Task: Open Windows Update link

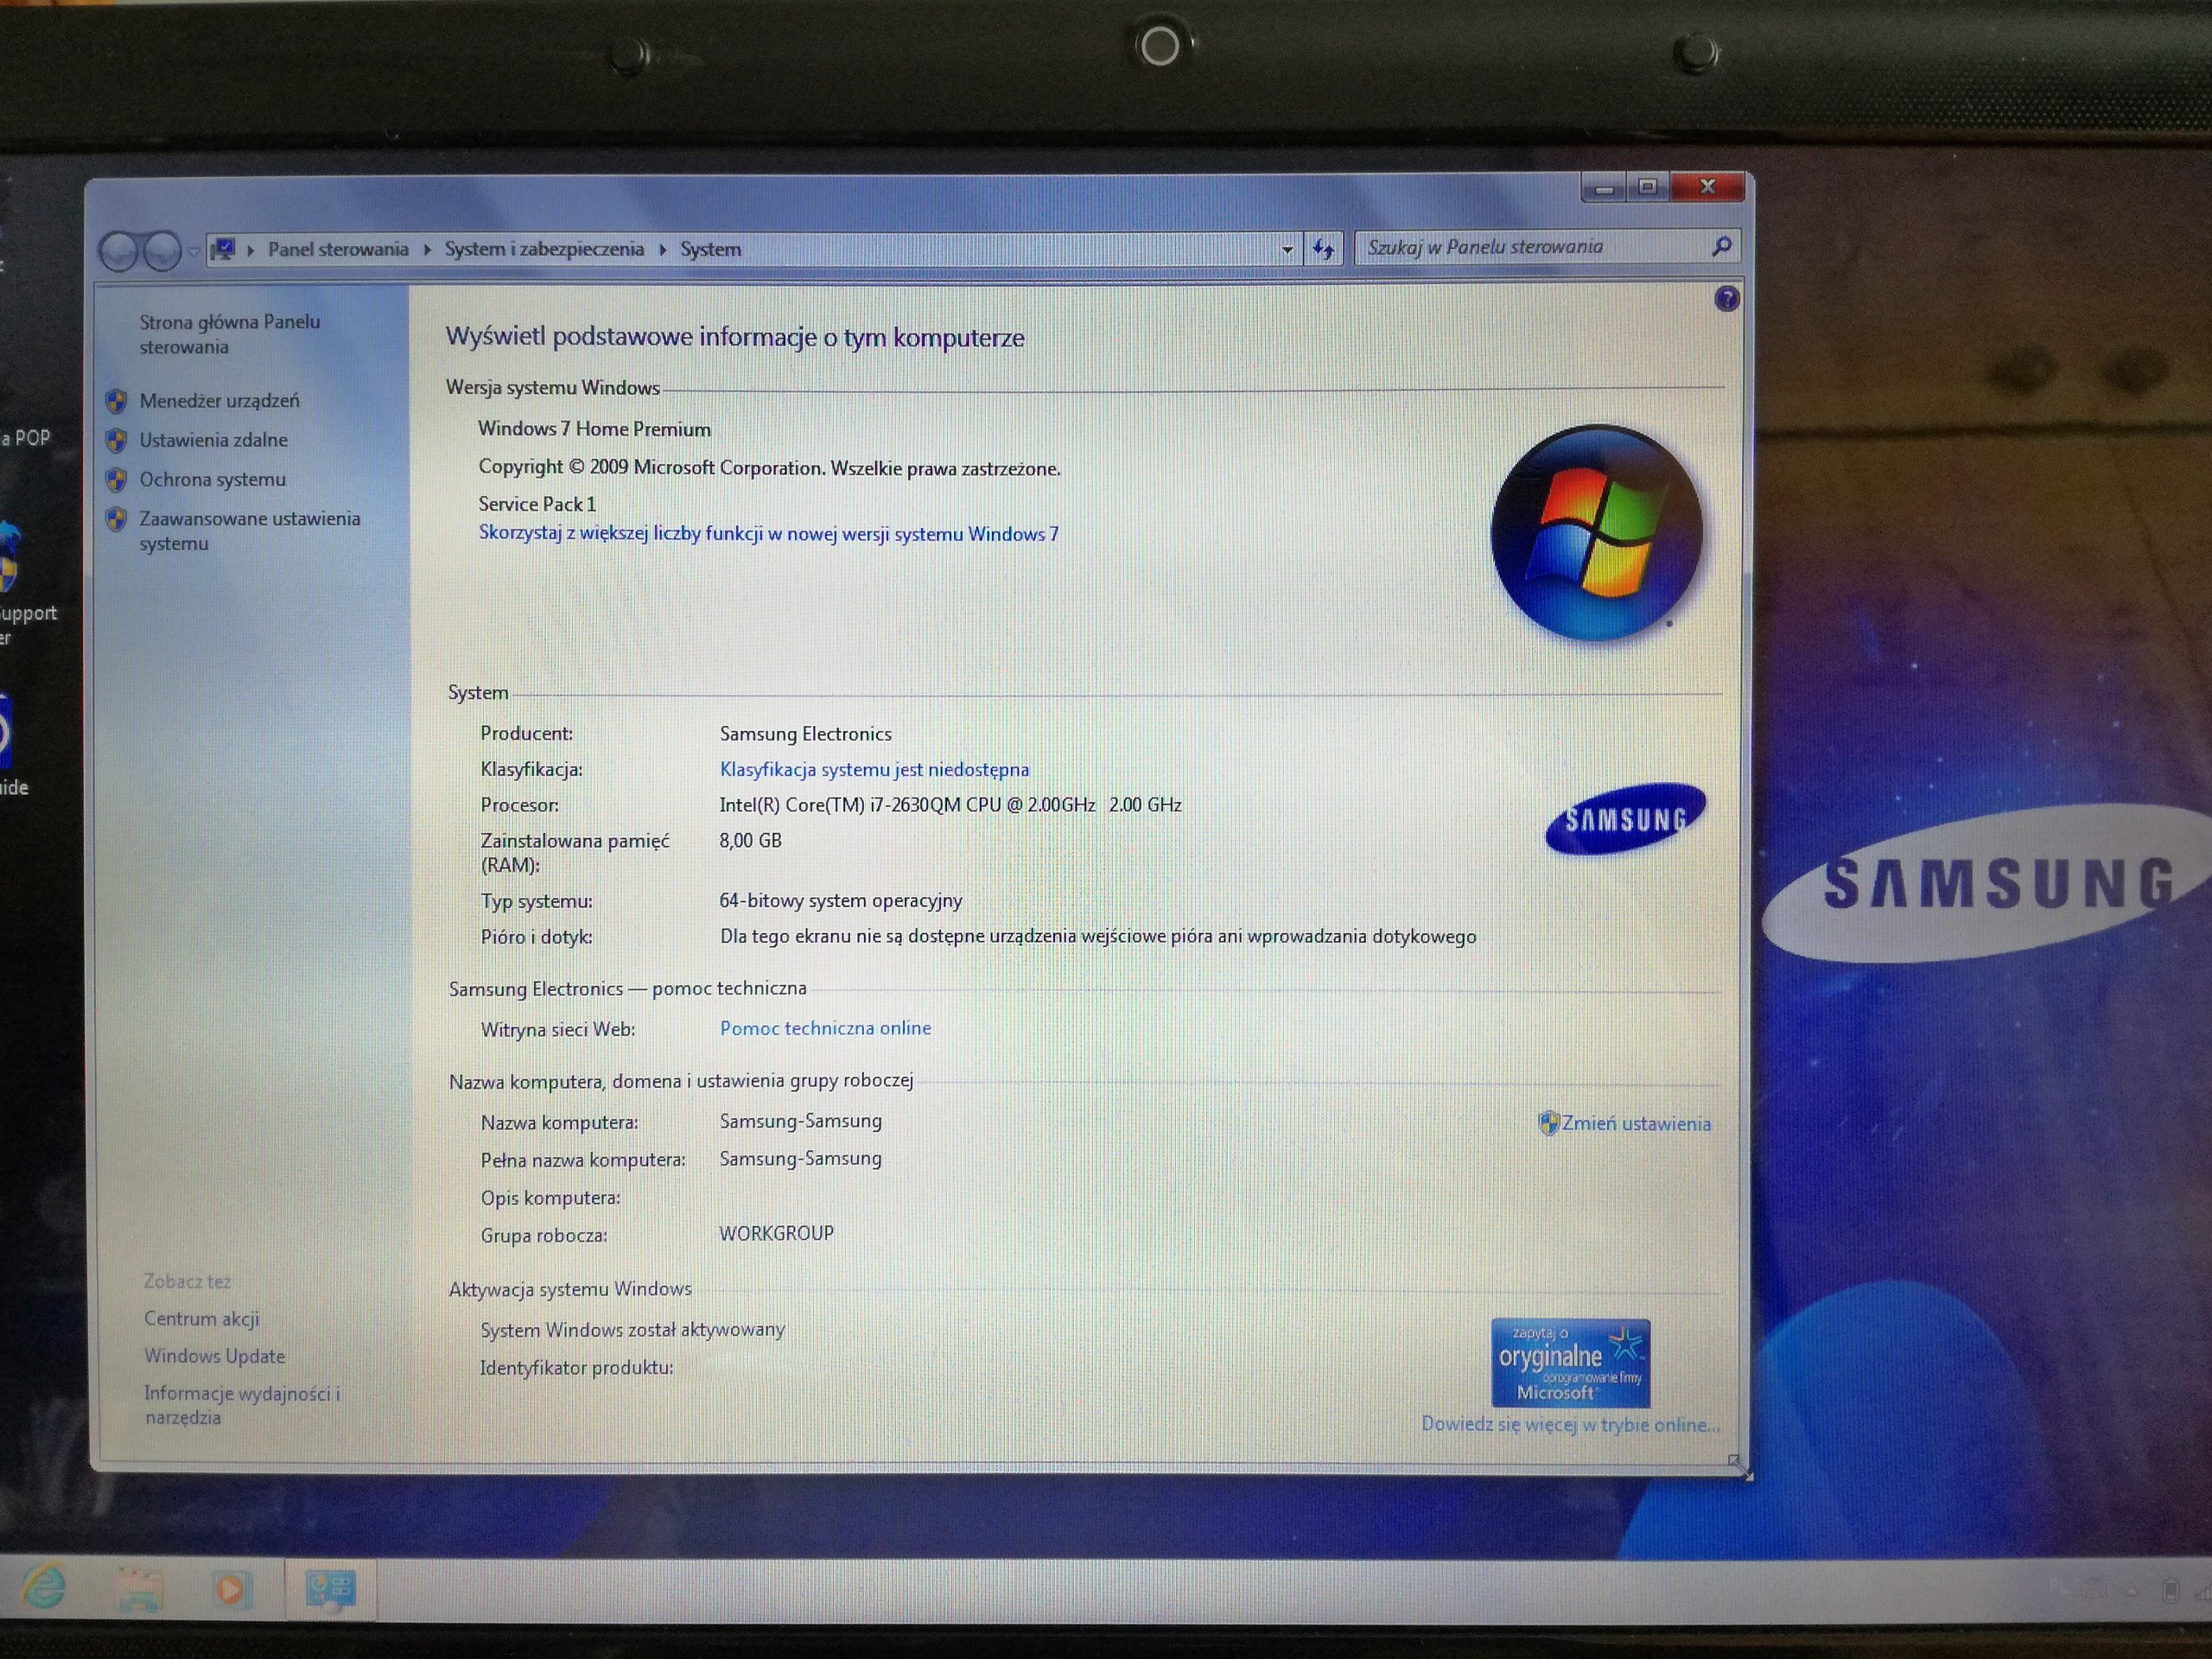Action: [214, 1356]
